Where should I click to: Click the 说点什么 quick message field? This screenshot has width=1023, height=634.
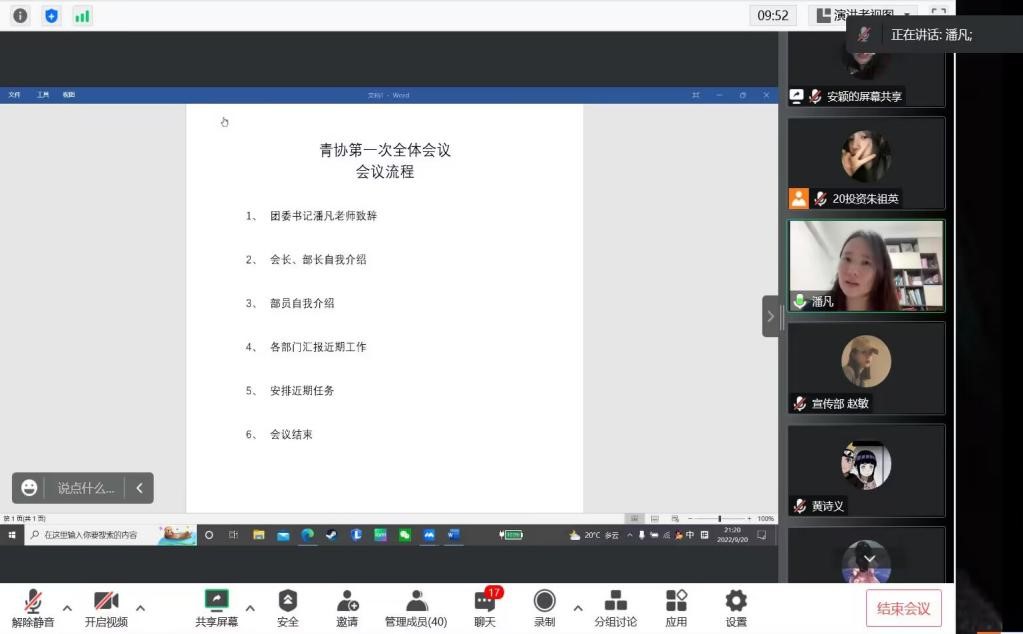coord(85,488)
